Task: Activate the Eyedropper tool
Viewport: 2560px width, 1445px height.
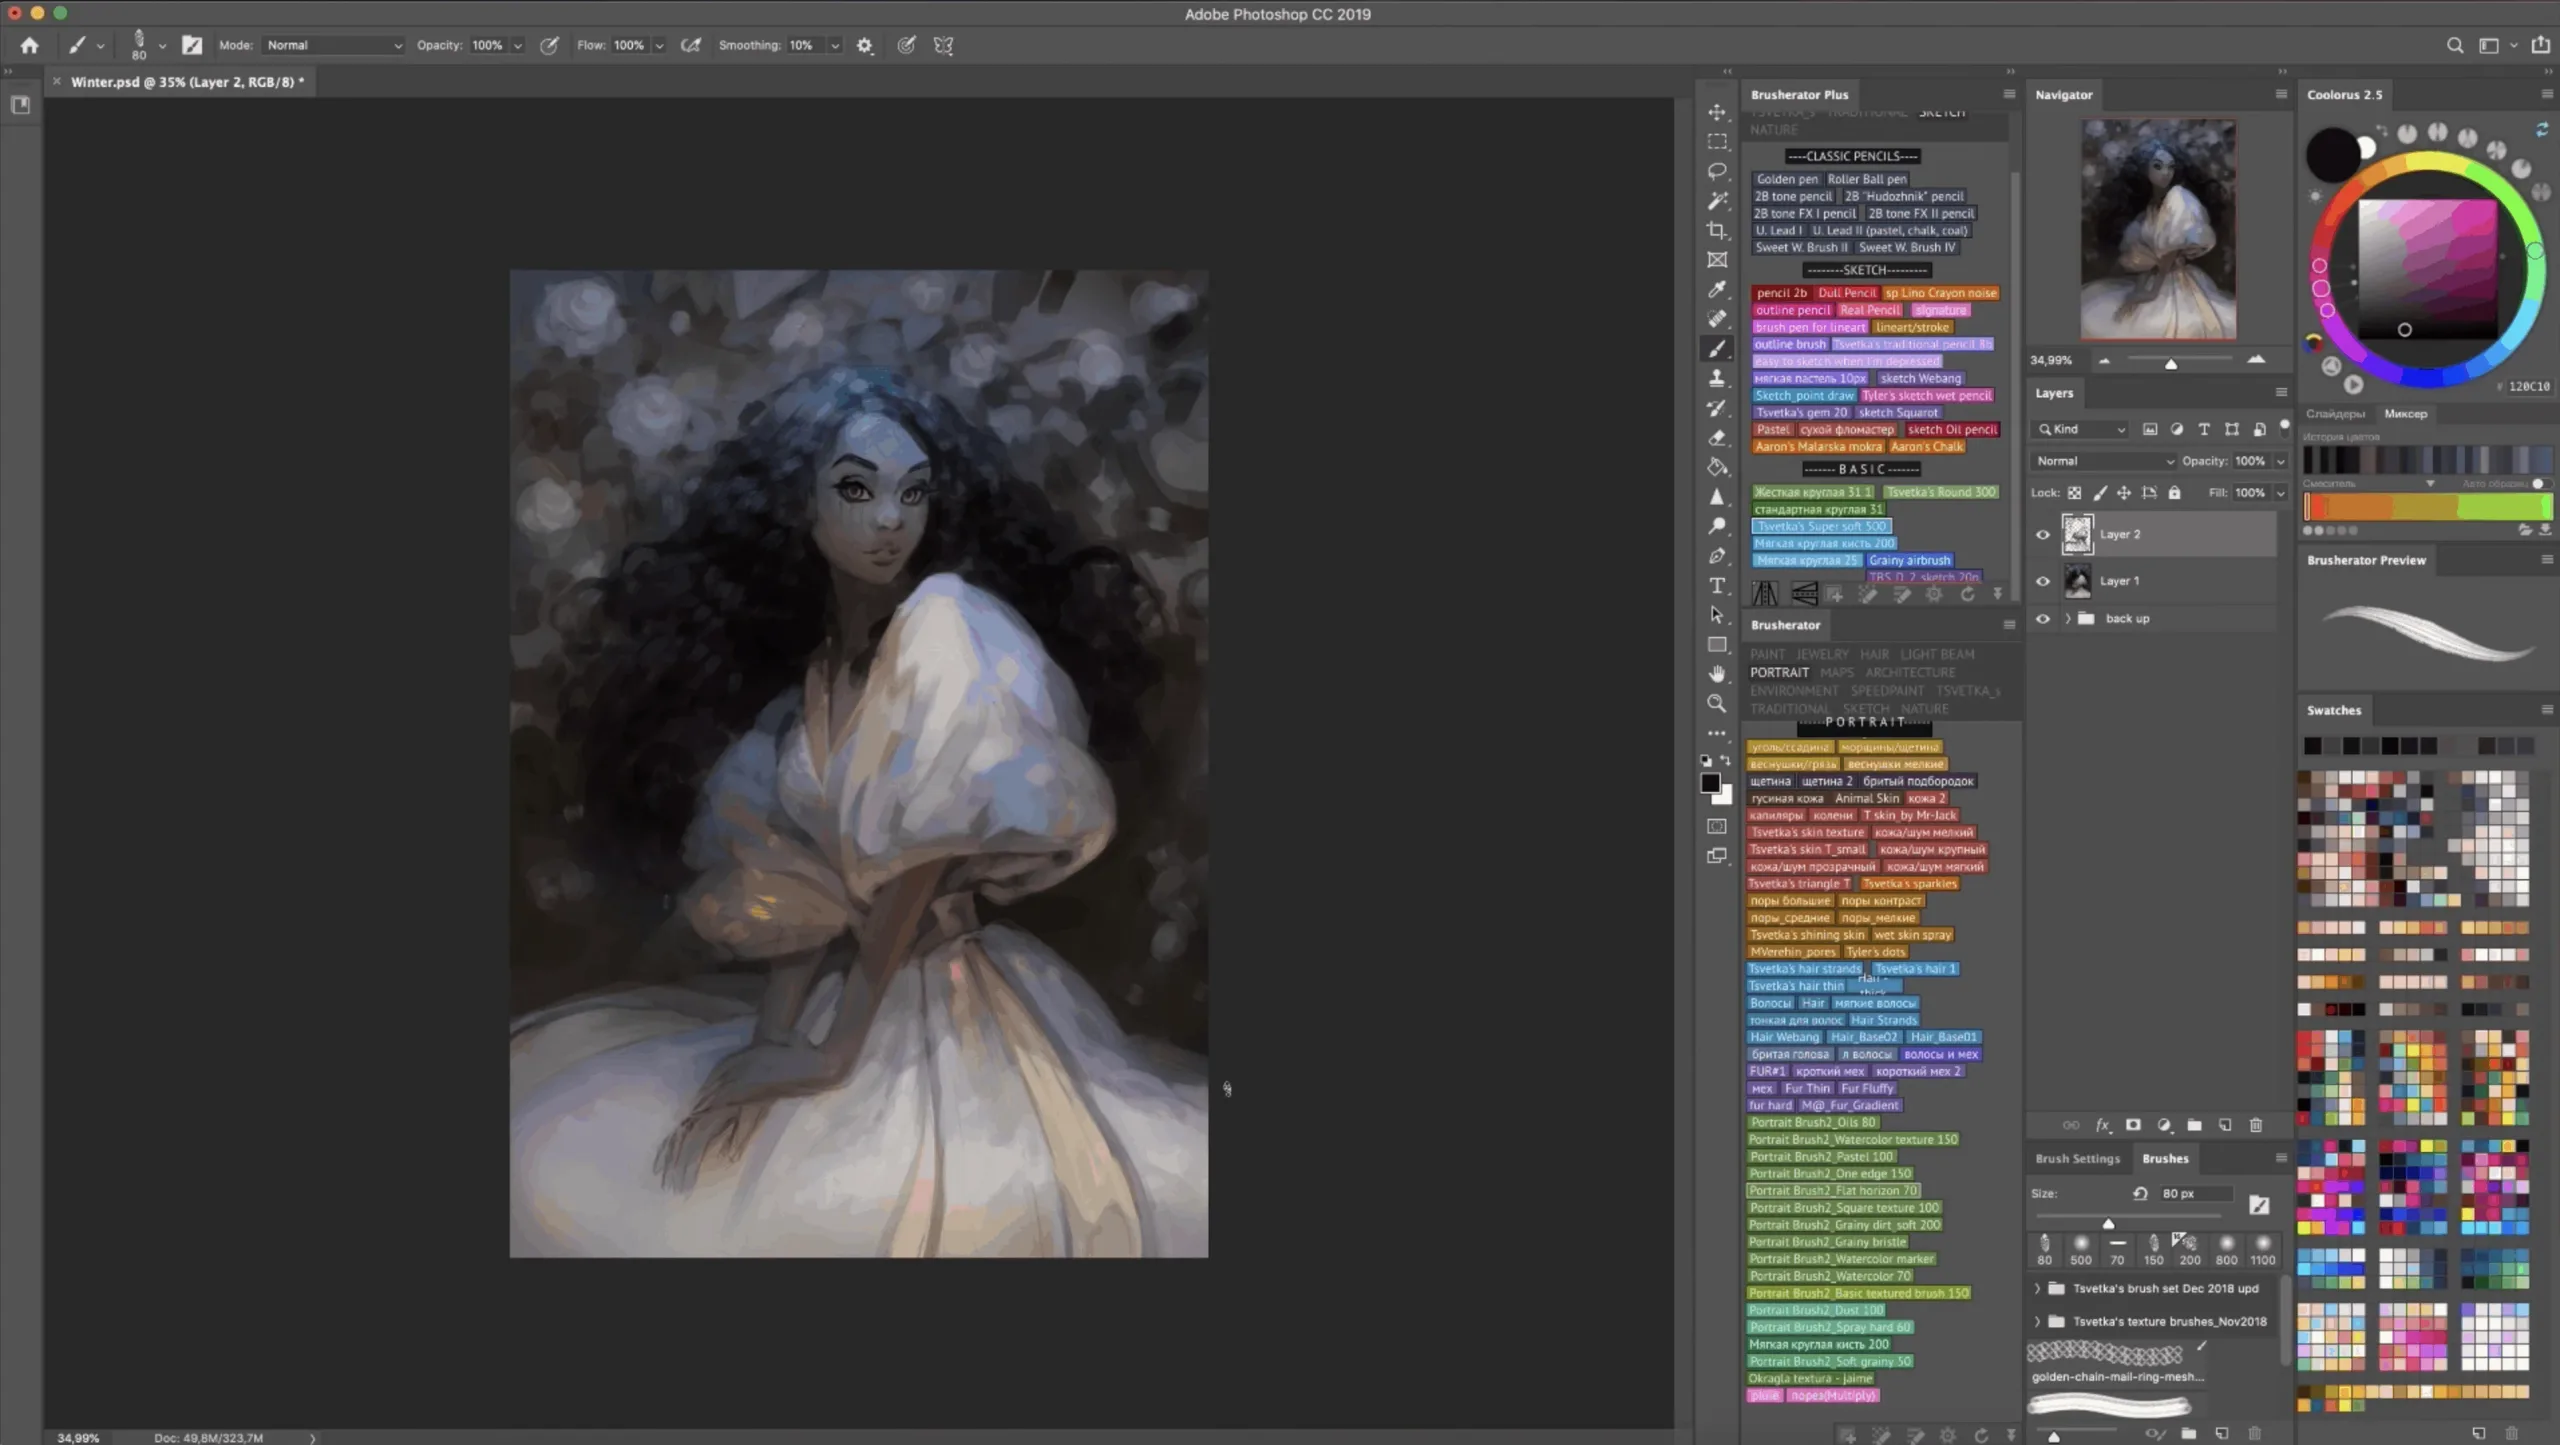Action: [x=1718, y=289]
